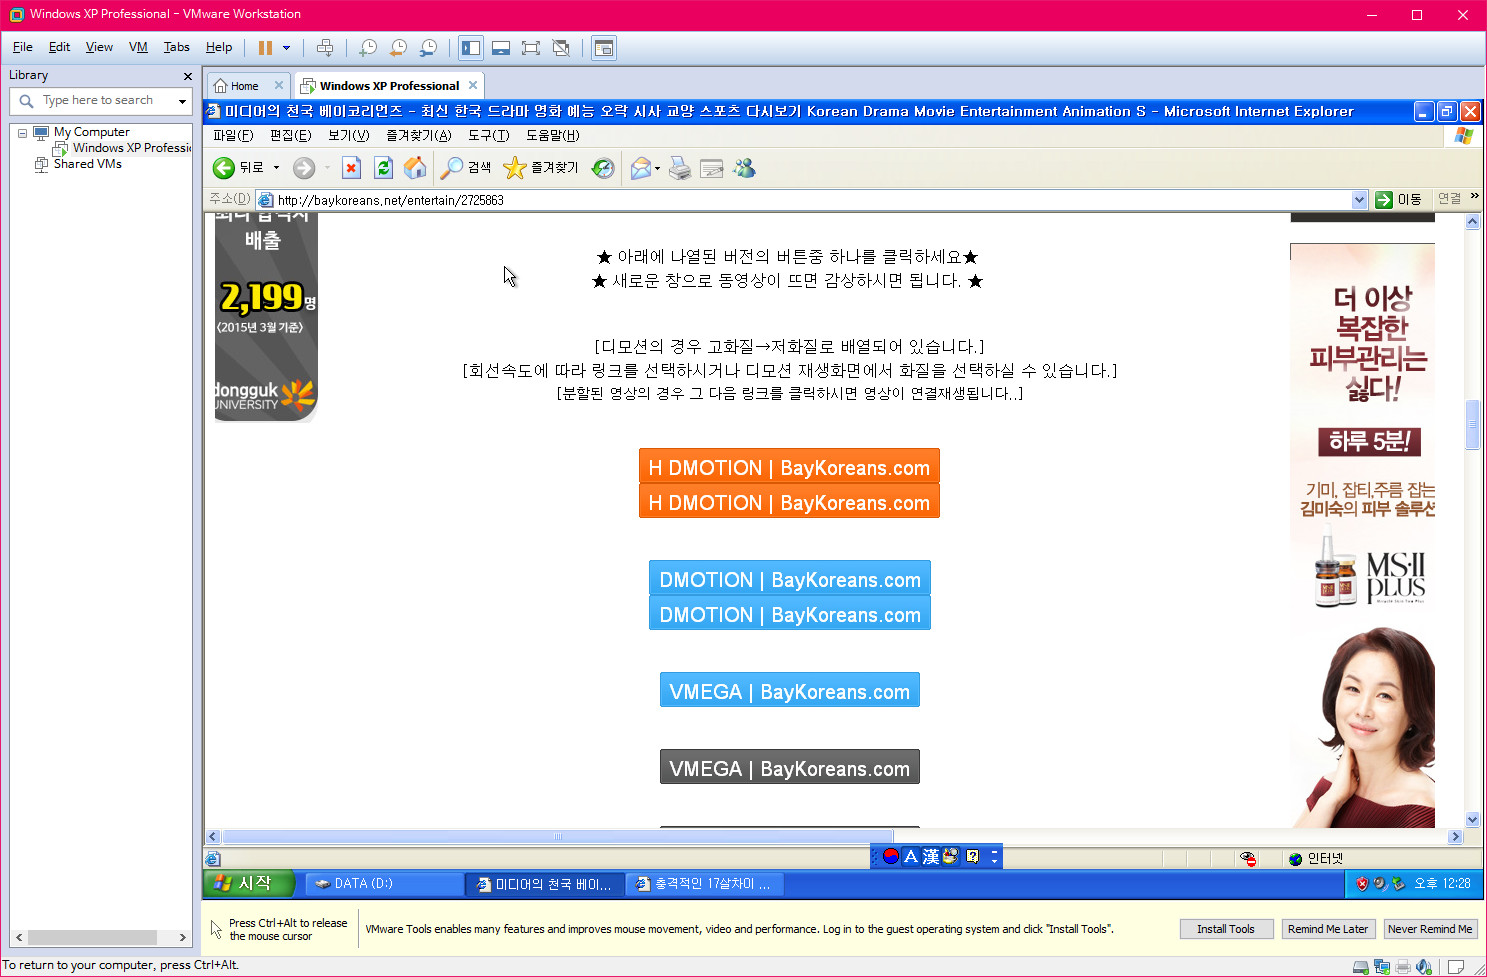Expand the 연결 links toolbar chevron

coord(1474,197)
